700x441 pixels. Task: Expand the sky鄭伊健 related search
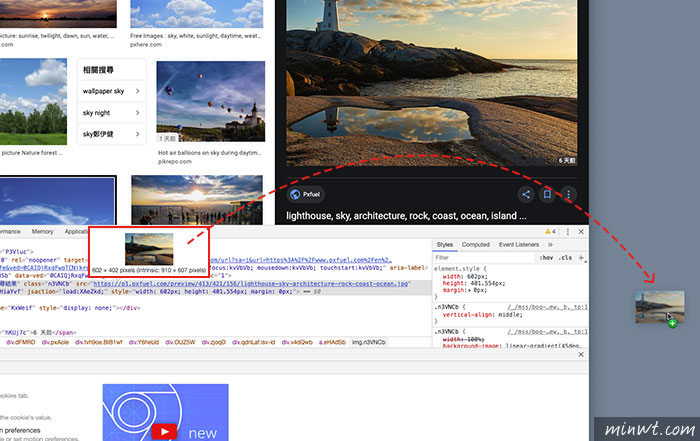[x=112, y=134]
